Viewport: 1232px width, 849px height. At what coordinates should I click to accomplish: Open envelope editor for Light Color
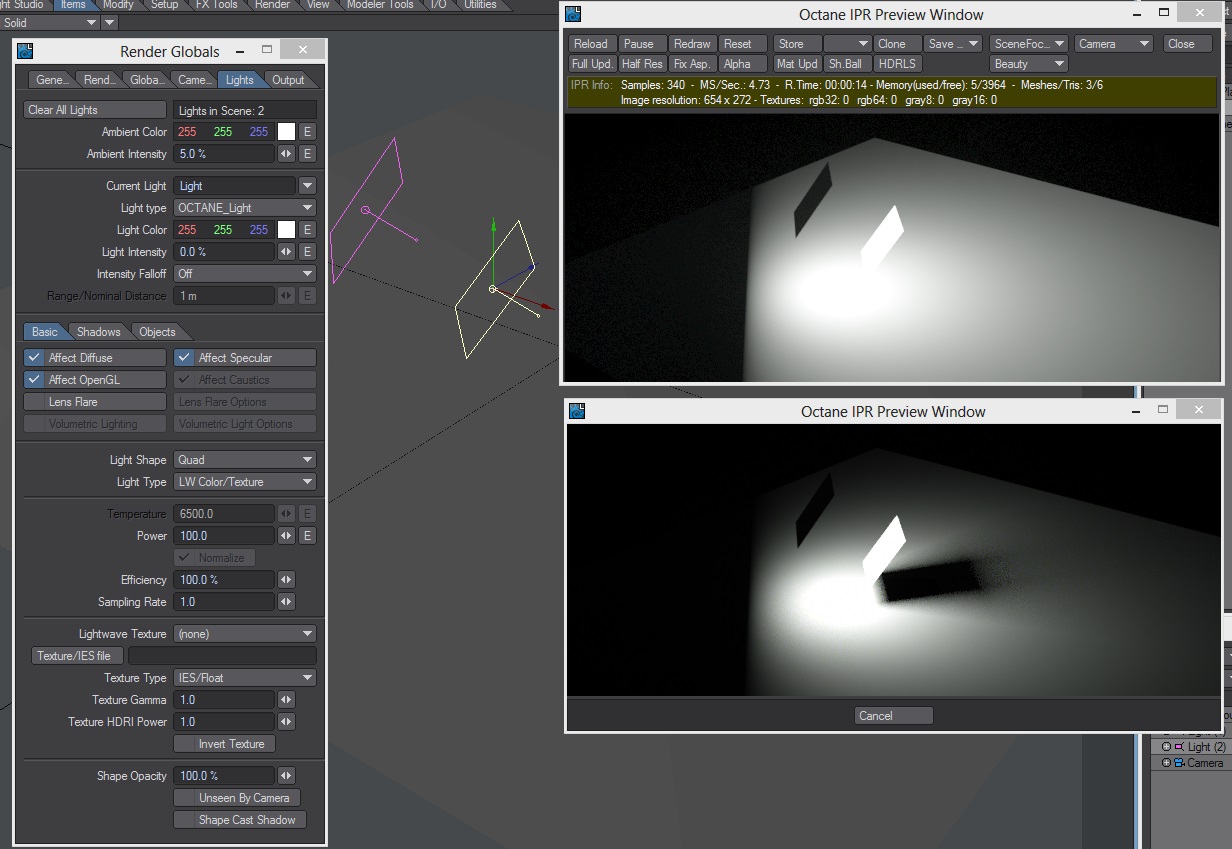pos(307,230)
